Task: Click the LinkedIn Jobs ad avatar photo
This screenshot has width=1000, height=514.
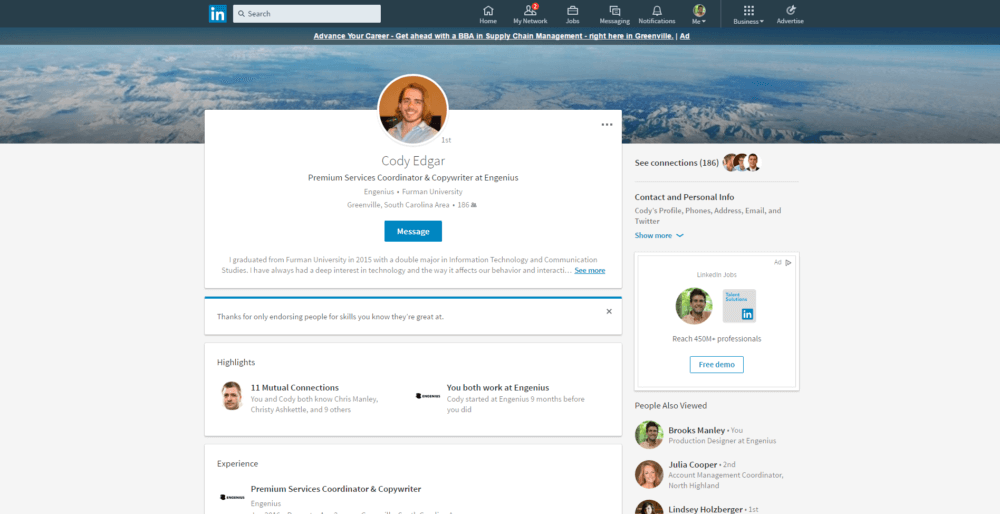Action: pyautogui.click(x=694, y=306)
